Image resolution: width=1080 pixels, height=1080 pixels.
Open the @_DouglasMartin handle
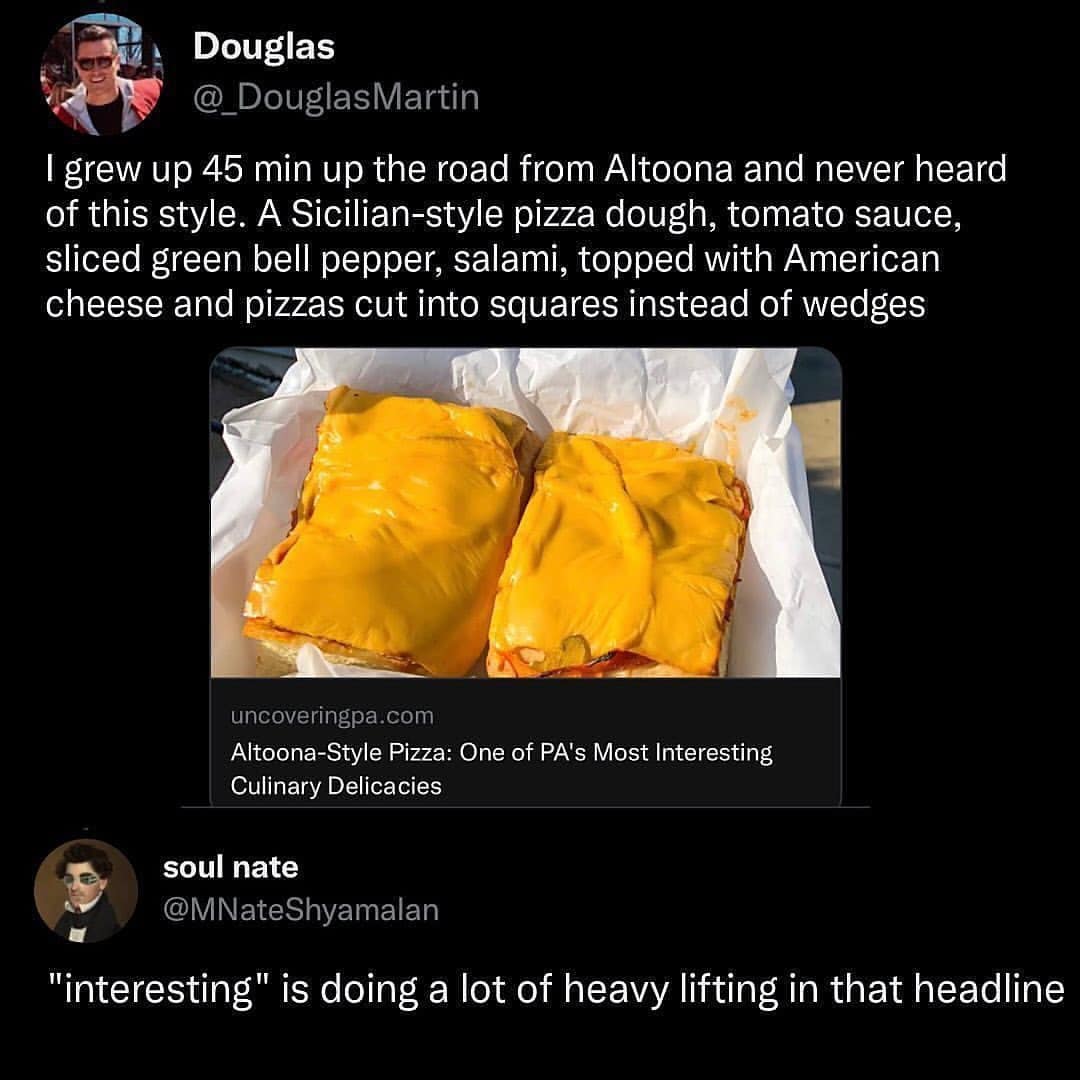(x=335, y=97)
